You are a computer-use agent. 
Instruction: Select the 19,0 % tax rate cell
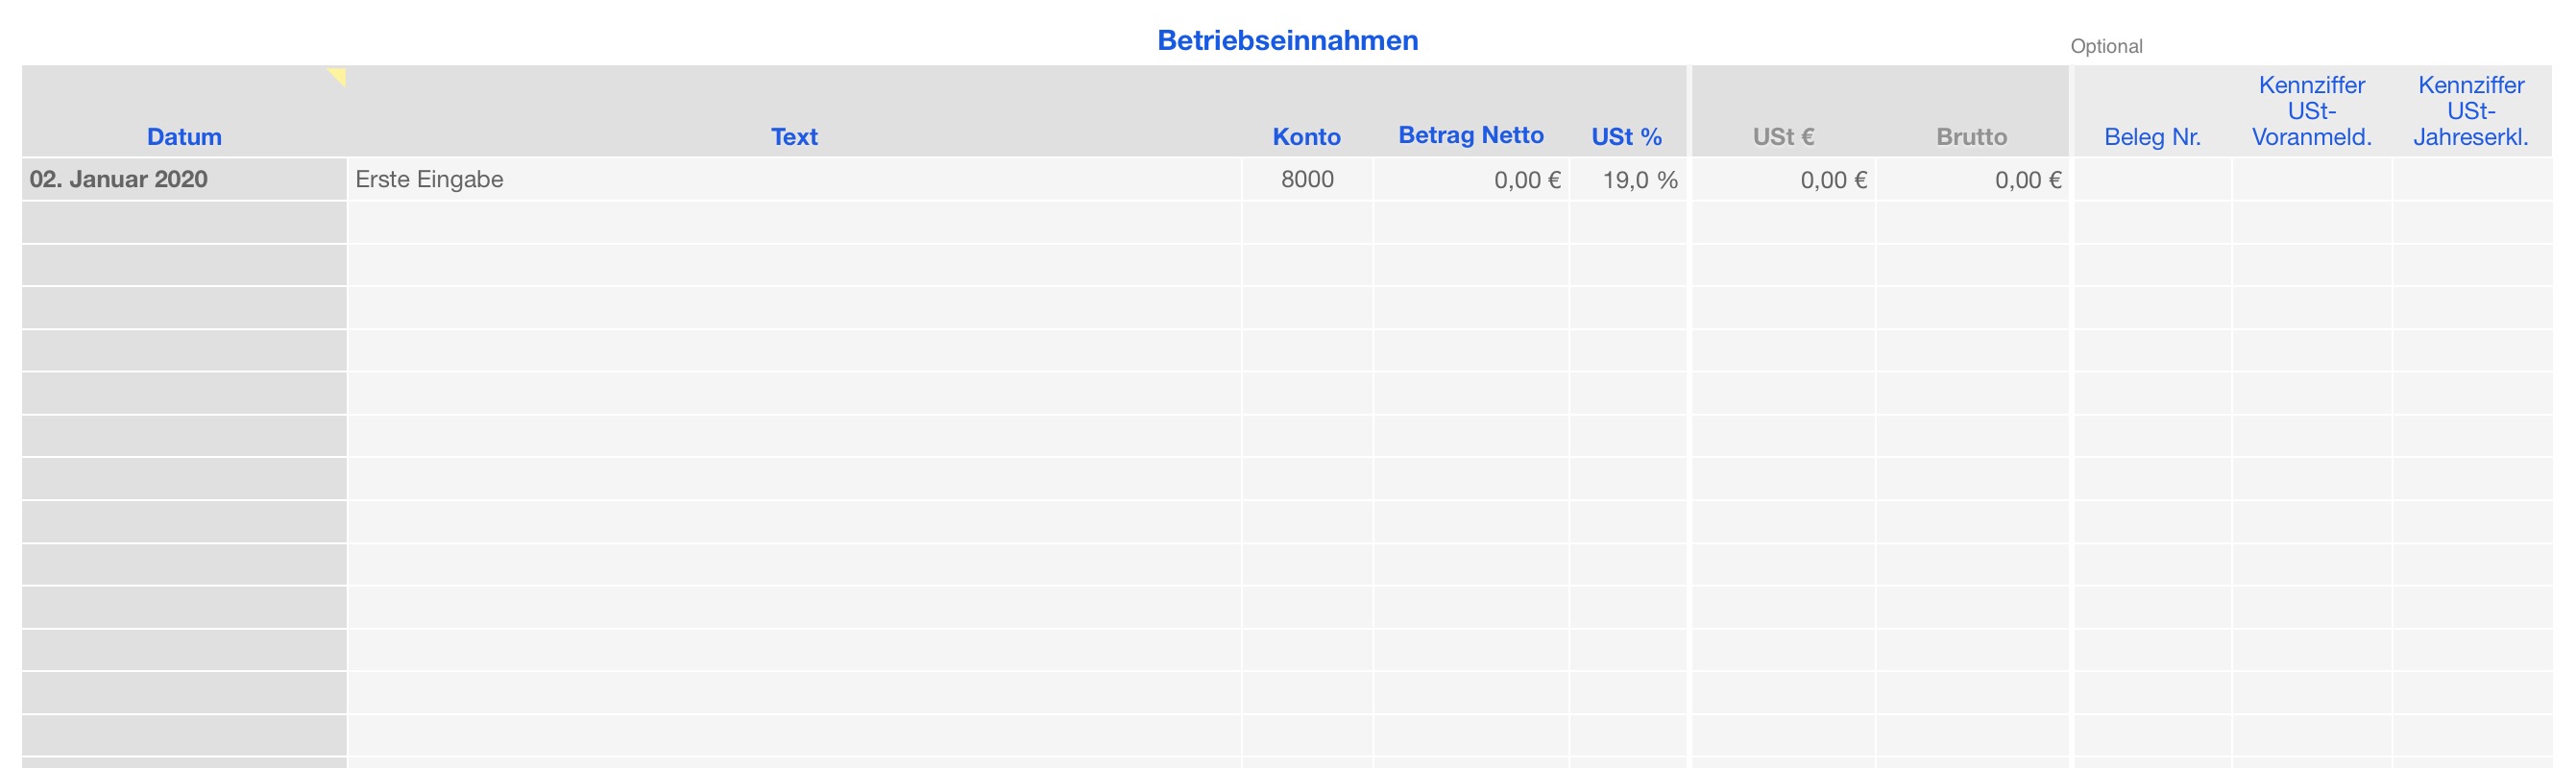click(x=1628, y=180)
